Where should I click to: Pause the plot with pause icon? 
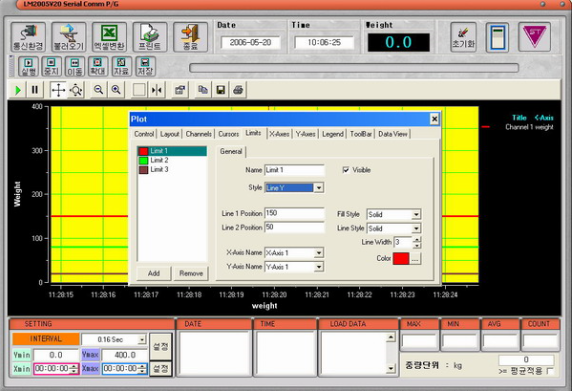pos(35,90)
